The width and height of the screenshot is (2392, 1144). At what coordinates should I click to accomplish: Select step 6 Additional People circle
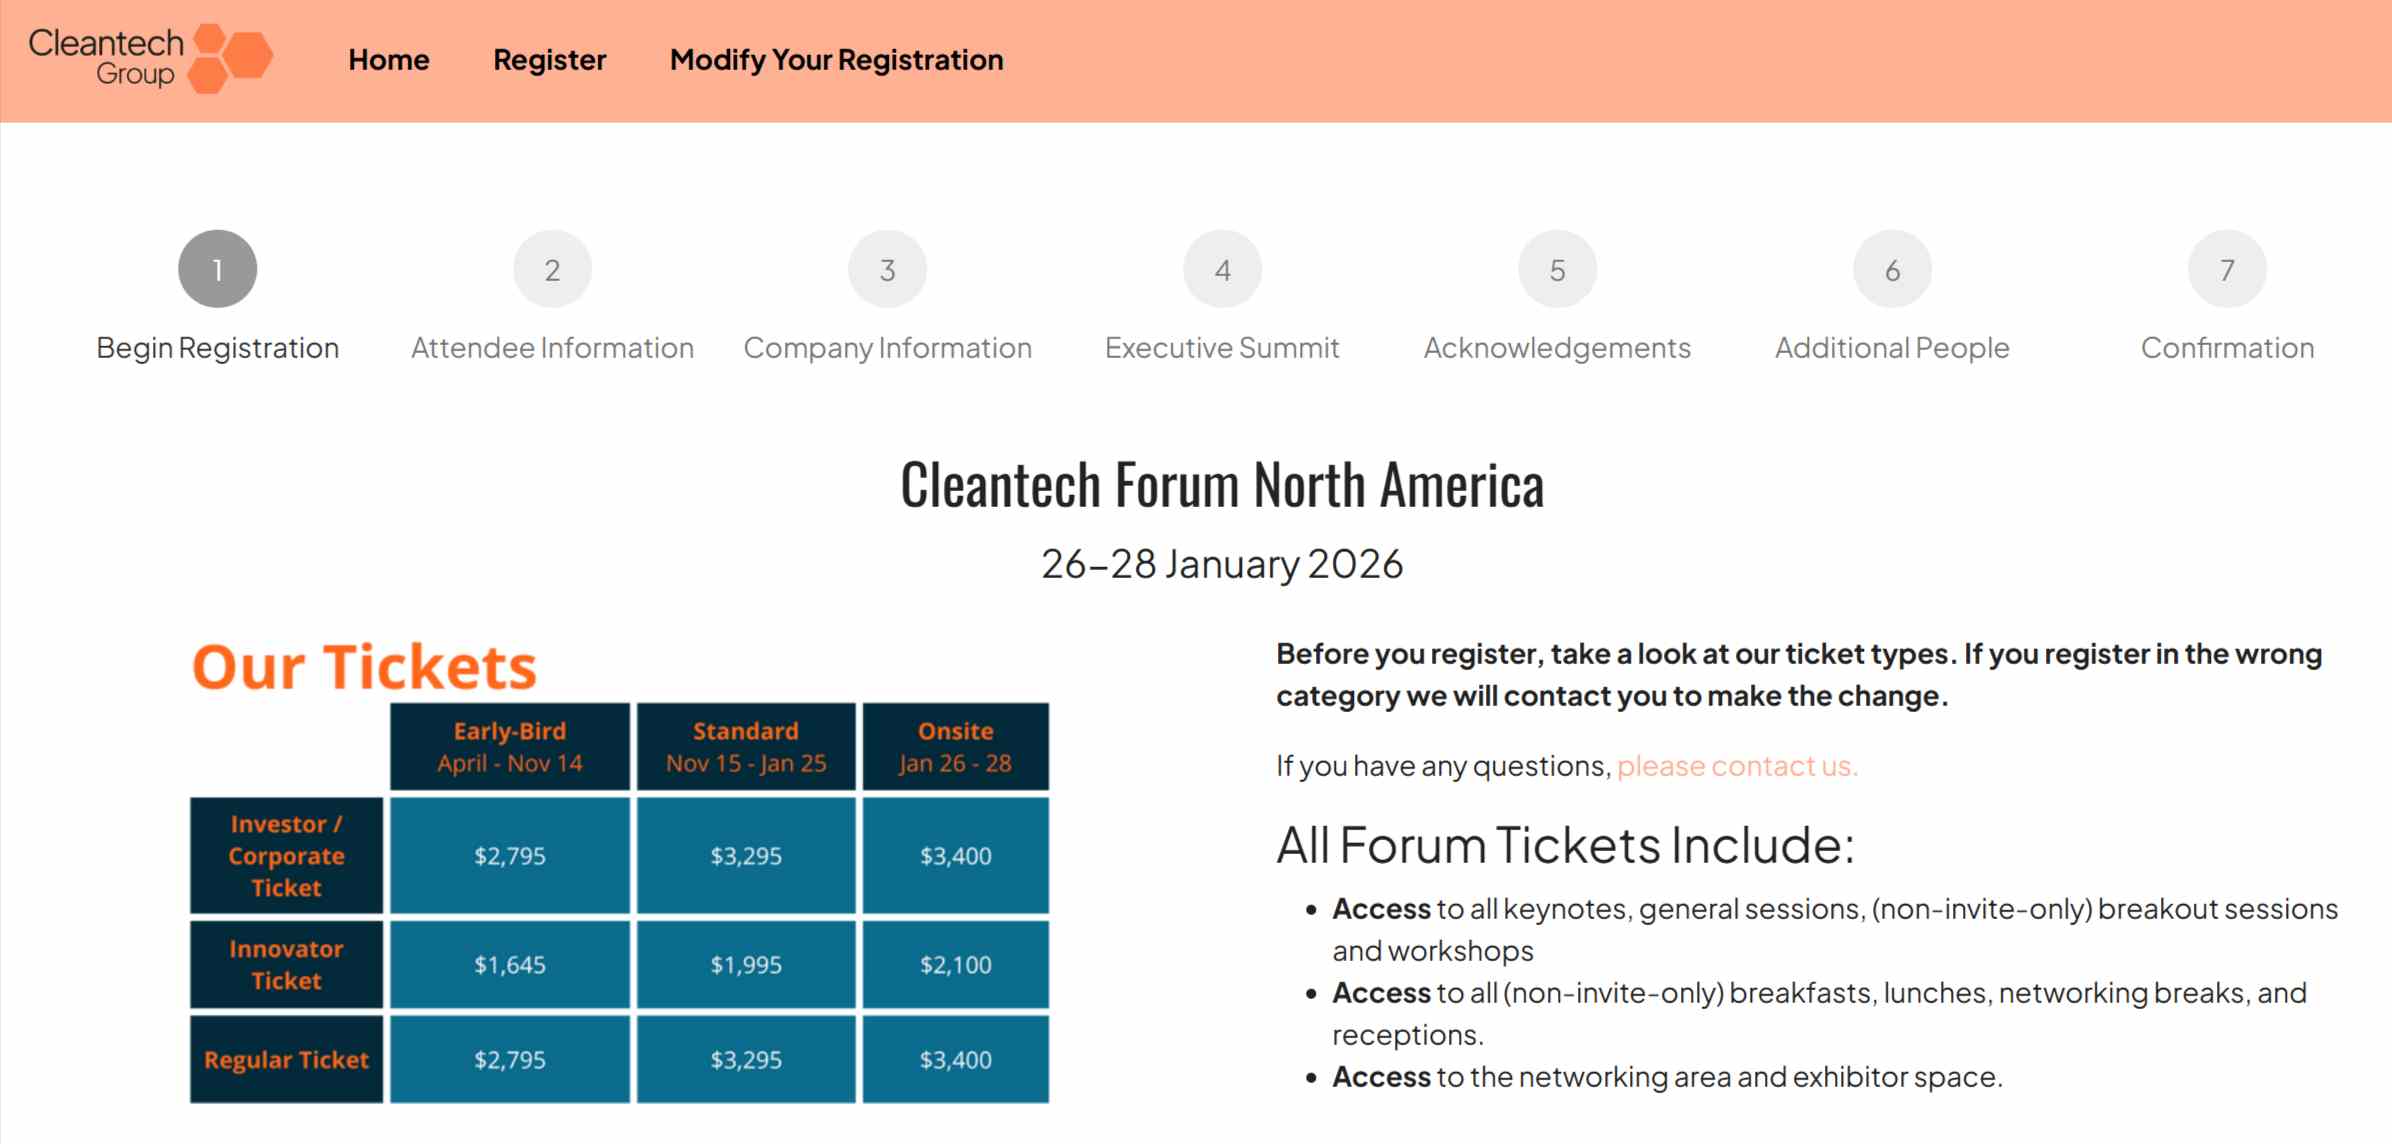[1891, 267]
